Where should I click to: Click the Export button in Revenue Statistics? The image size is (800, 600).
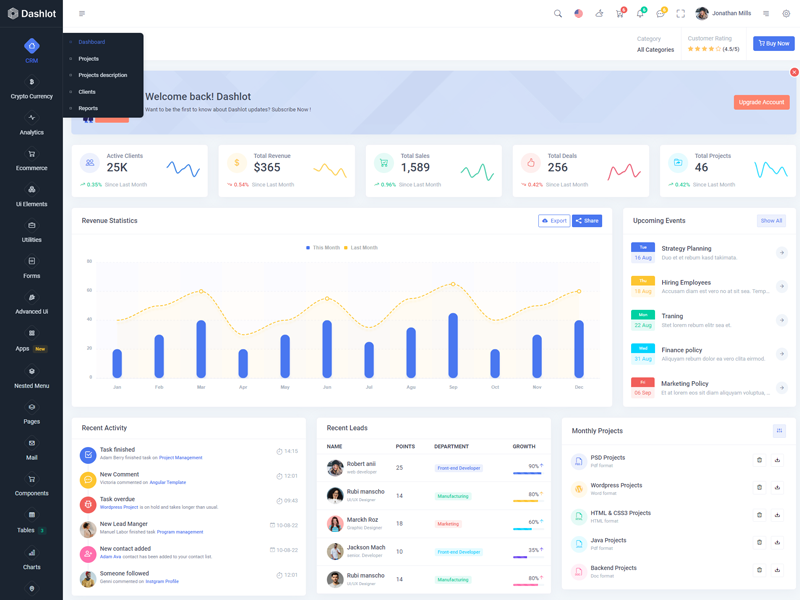(x=554, y=221)
